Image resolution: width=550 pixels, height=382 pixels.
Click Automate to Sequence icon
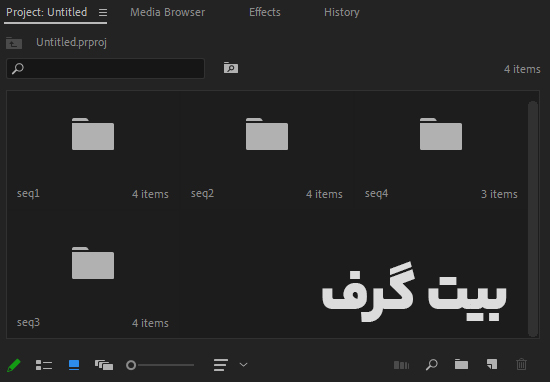[x=401, y=365]
